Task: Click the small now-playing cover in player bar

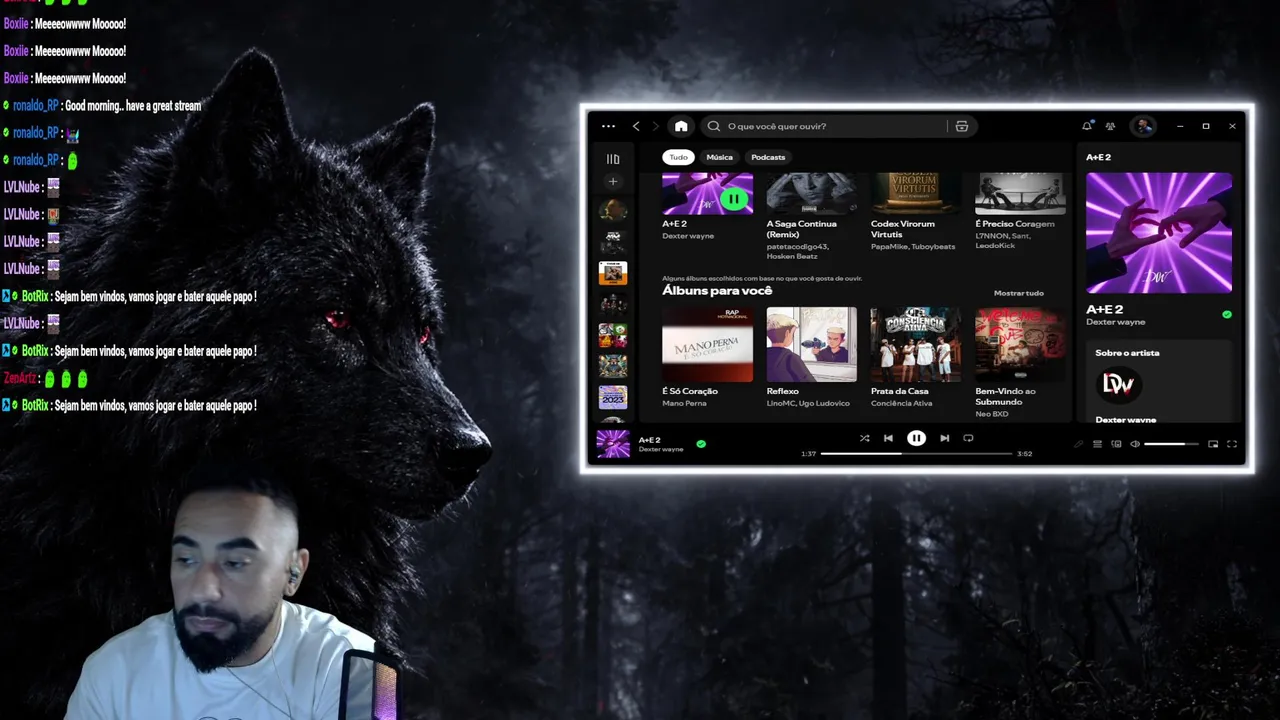Action: click(x=613, y=444)
